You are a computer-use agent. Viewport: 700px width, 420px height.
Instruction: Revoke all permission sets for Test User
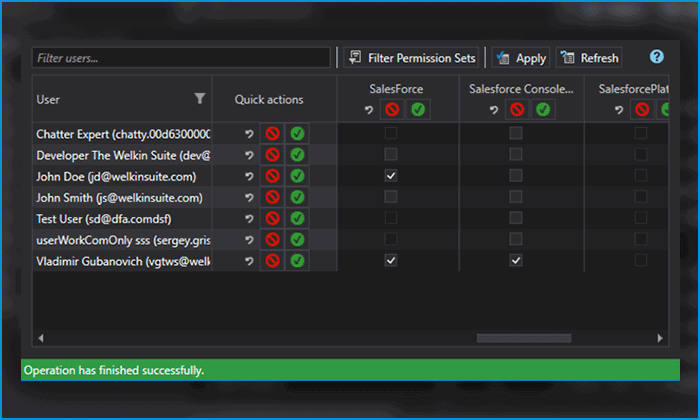(x=272, y=218)
